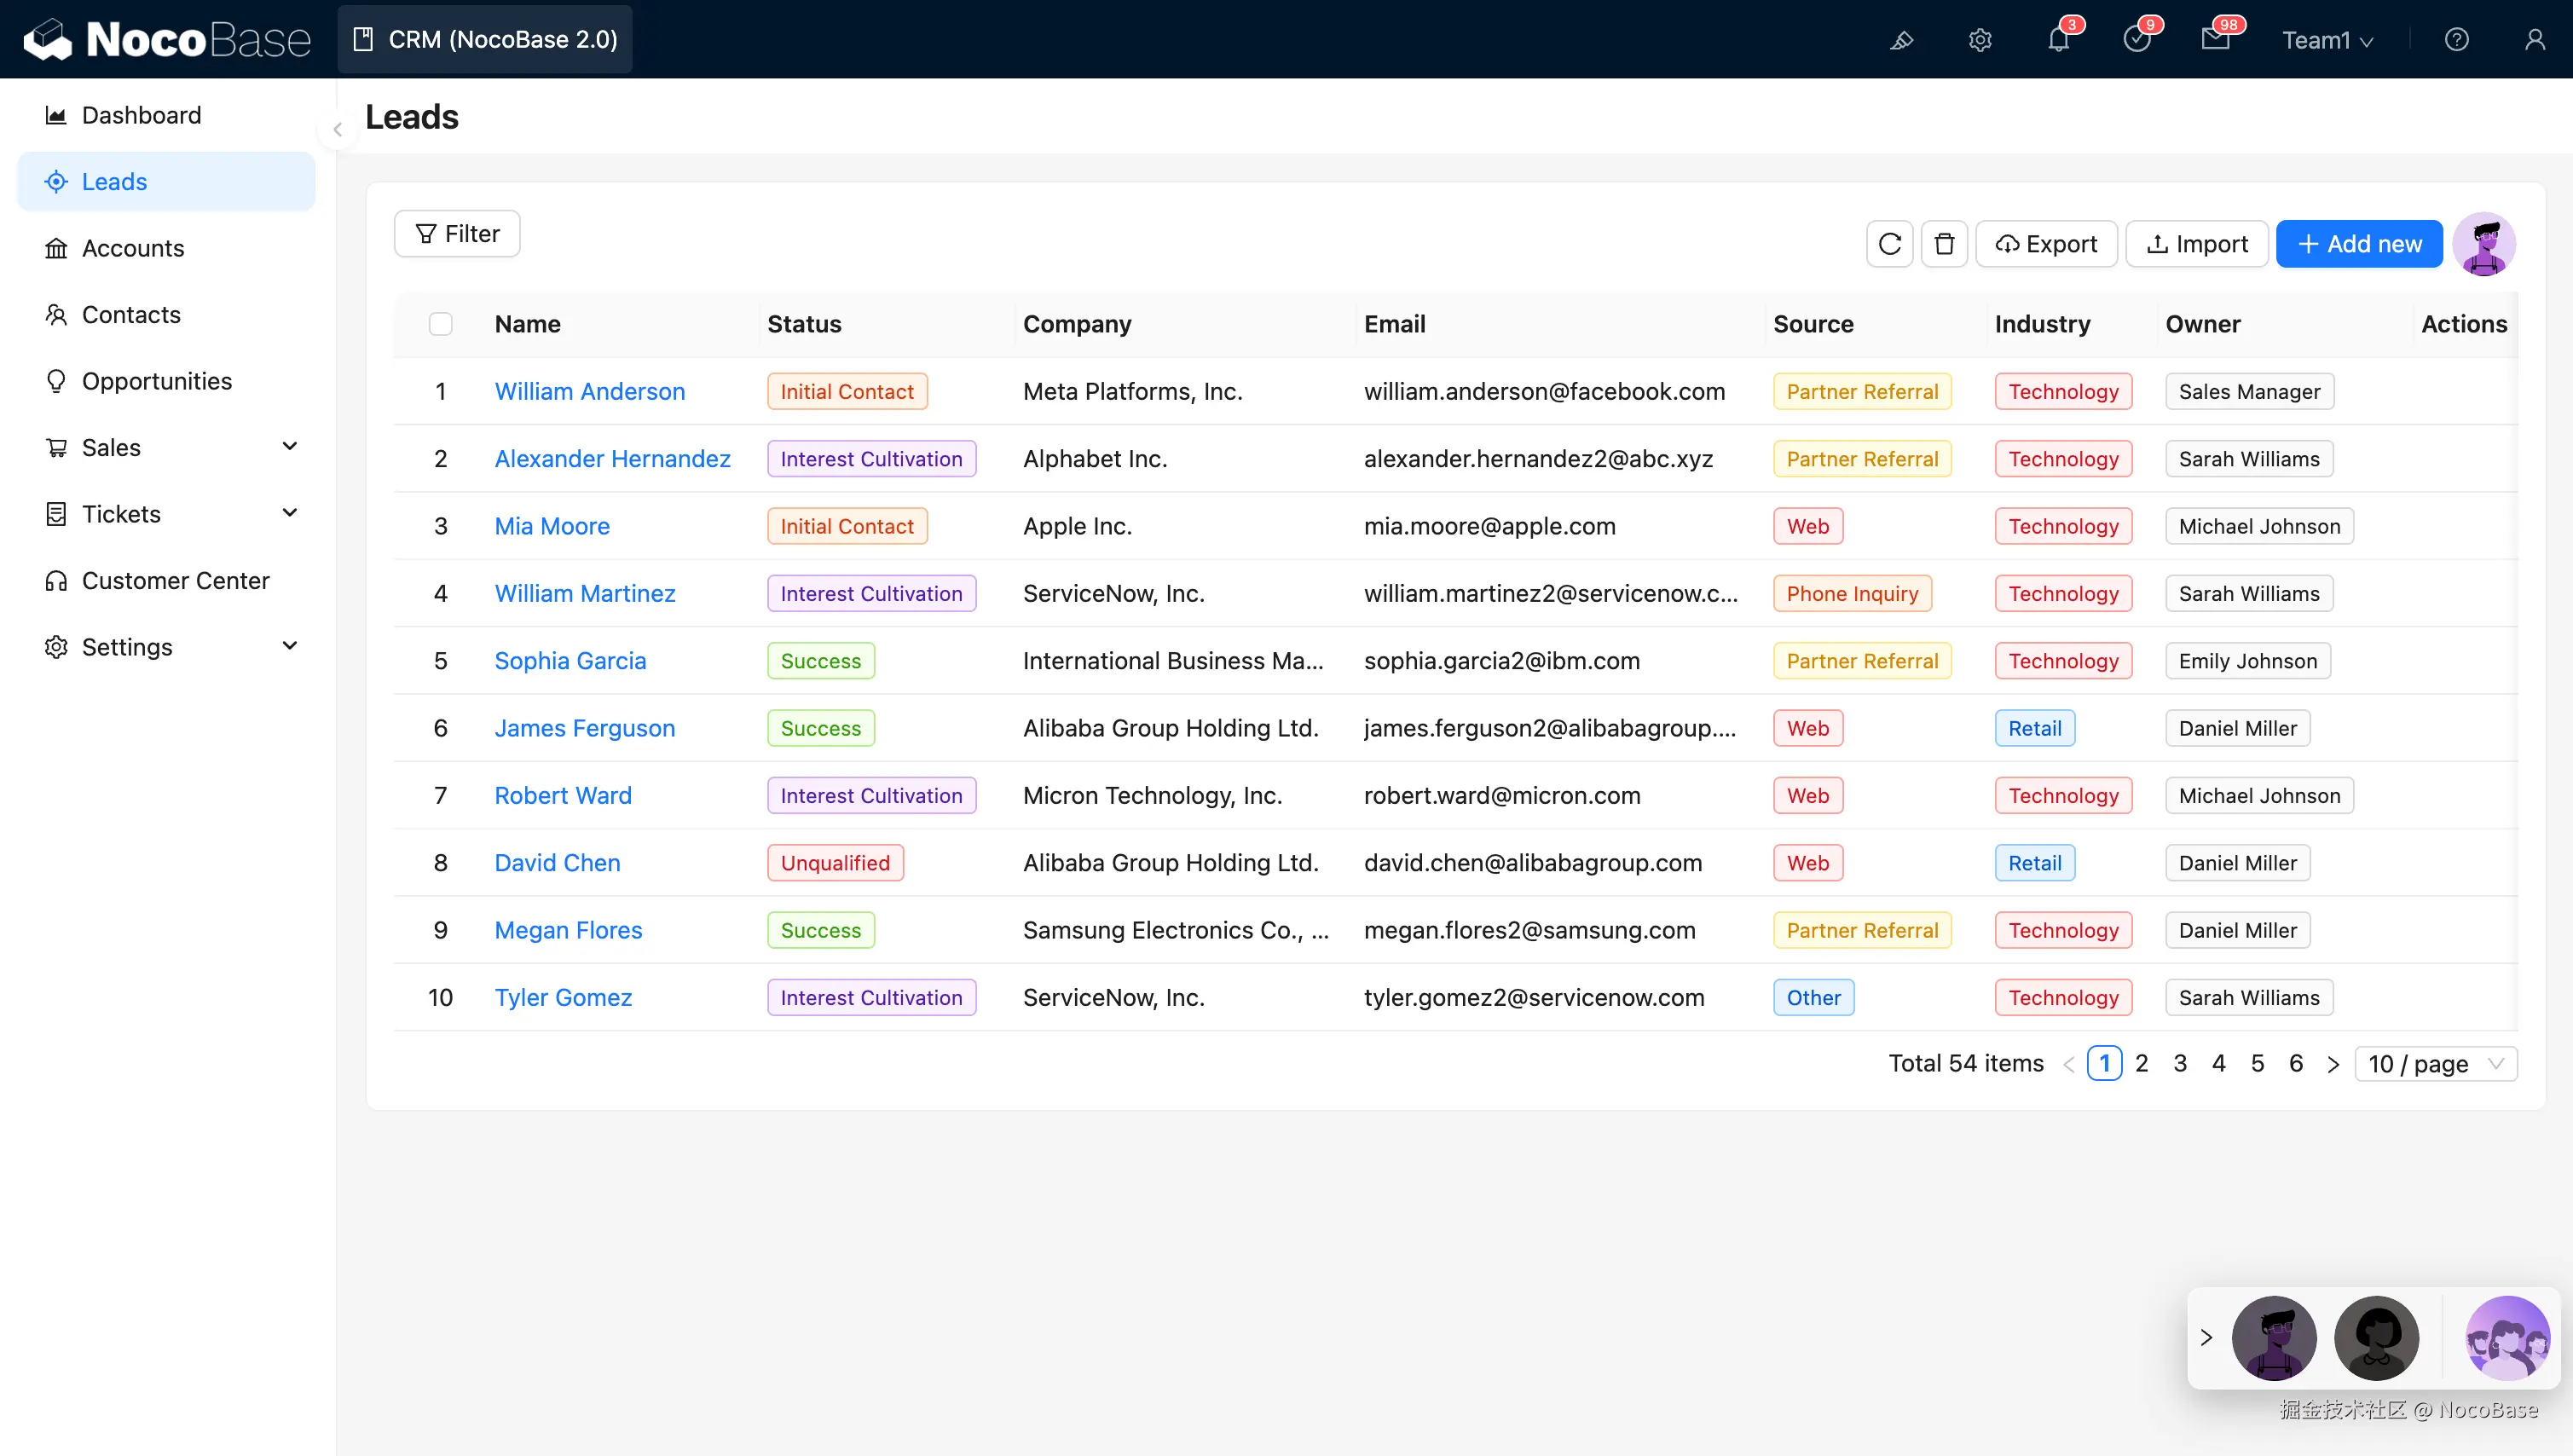Viewport: 2573px width, 1456px height.
Task: Open the notifications bell icon
Action: [x=2058, y=40]
